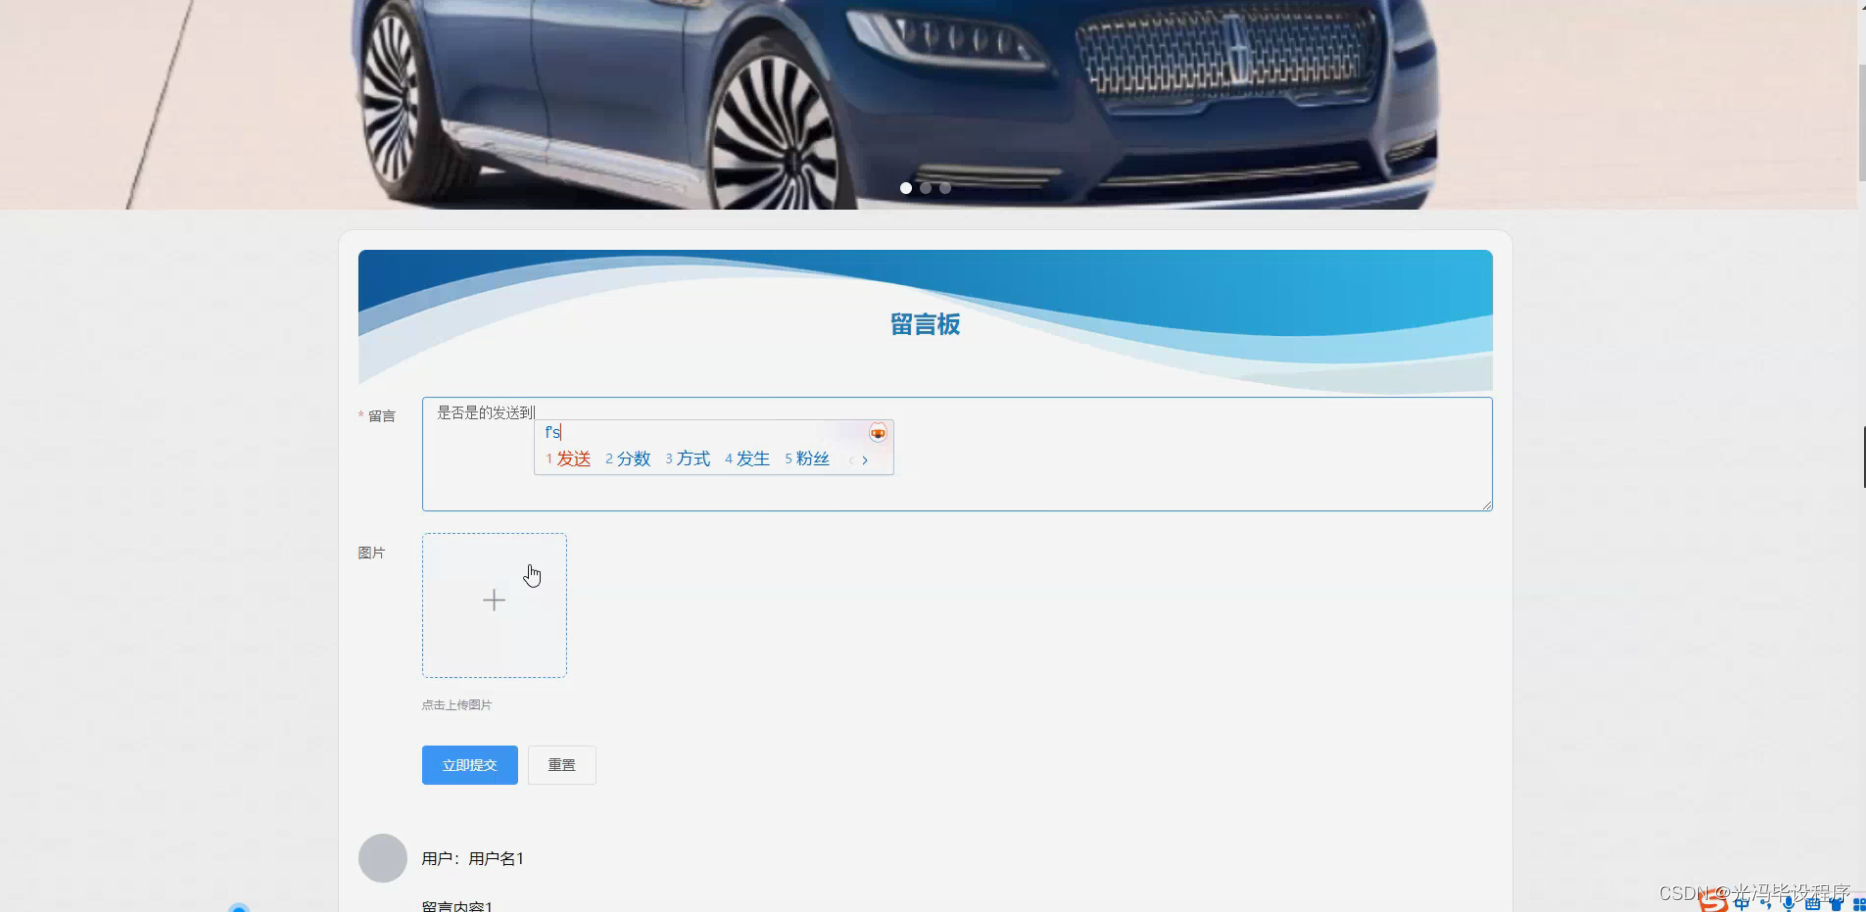Viewport: 1866px width, 912px height.
Task: Select the third carousel indicator dot
Action: pyautogui.click(x=945, y=188)
